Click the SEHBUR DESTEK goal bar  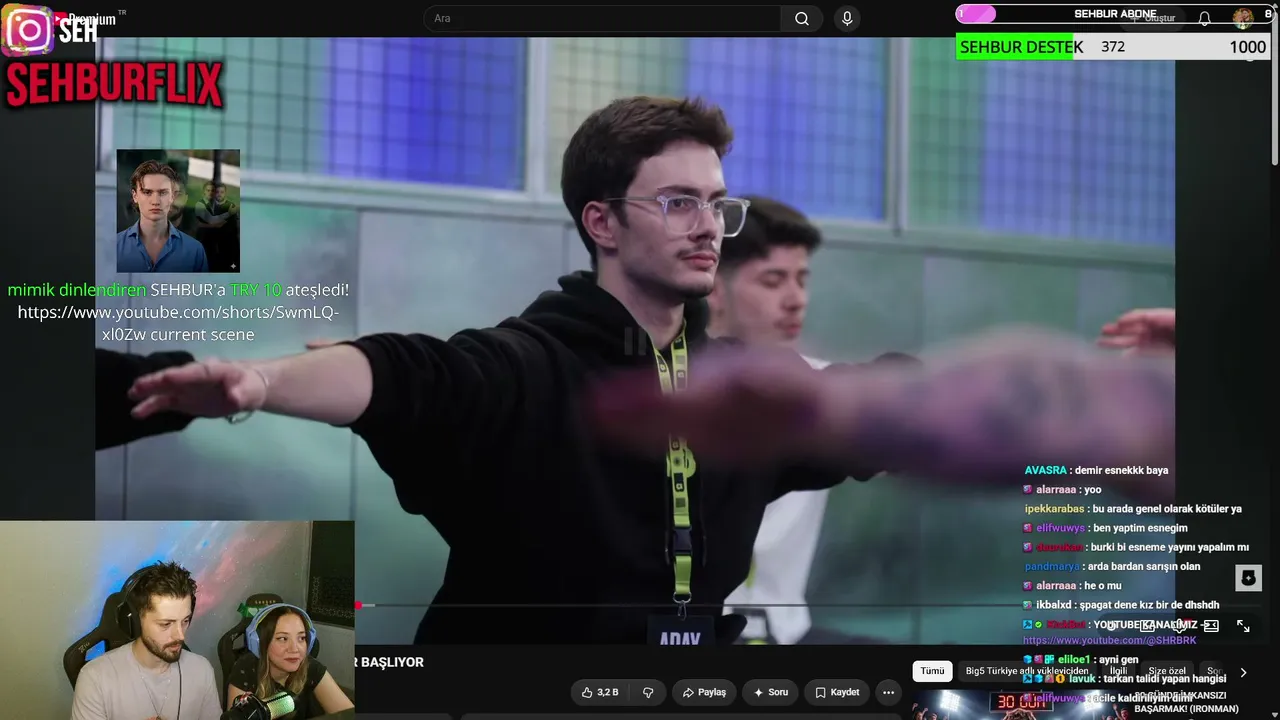point(1113,47)
